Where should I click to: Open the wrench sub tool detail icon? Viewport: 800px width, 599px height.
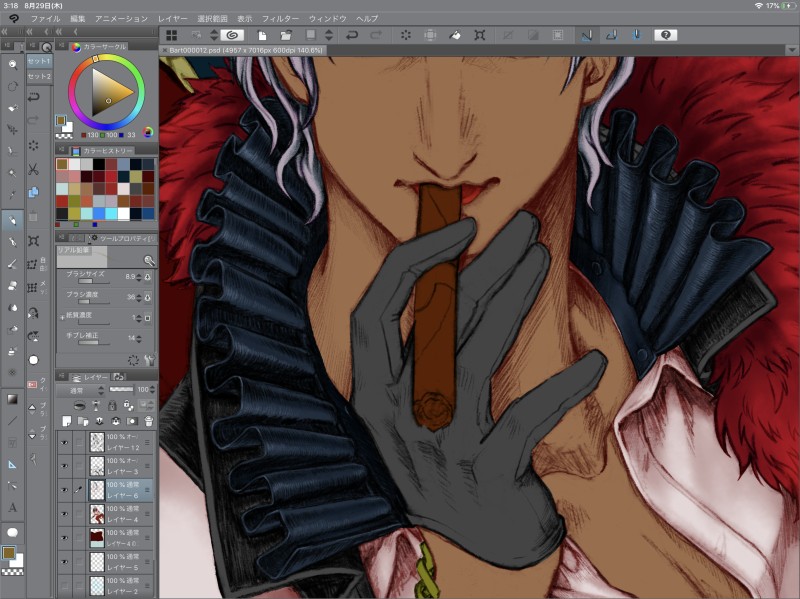tap(149, 360)
